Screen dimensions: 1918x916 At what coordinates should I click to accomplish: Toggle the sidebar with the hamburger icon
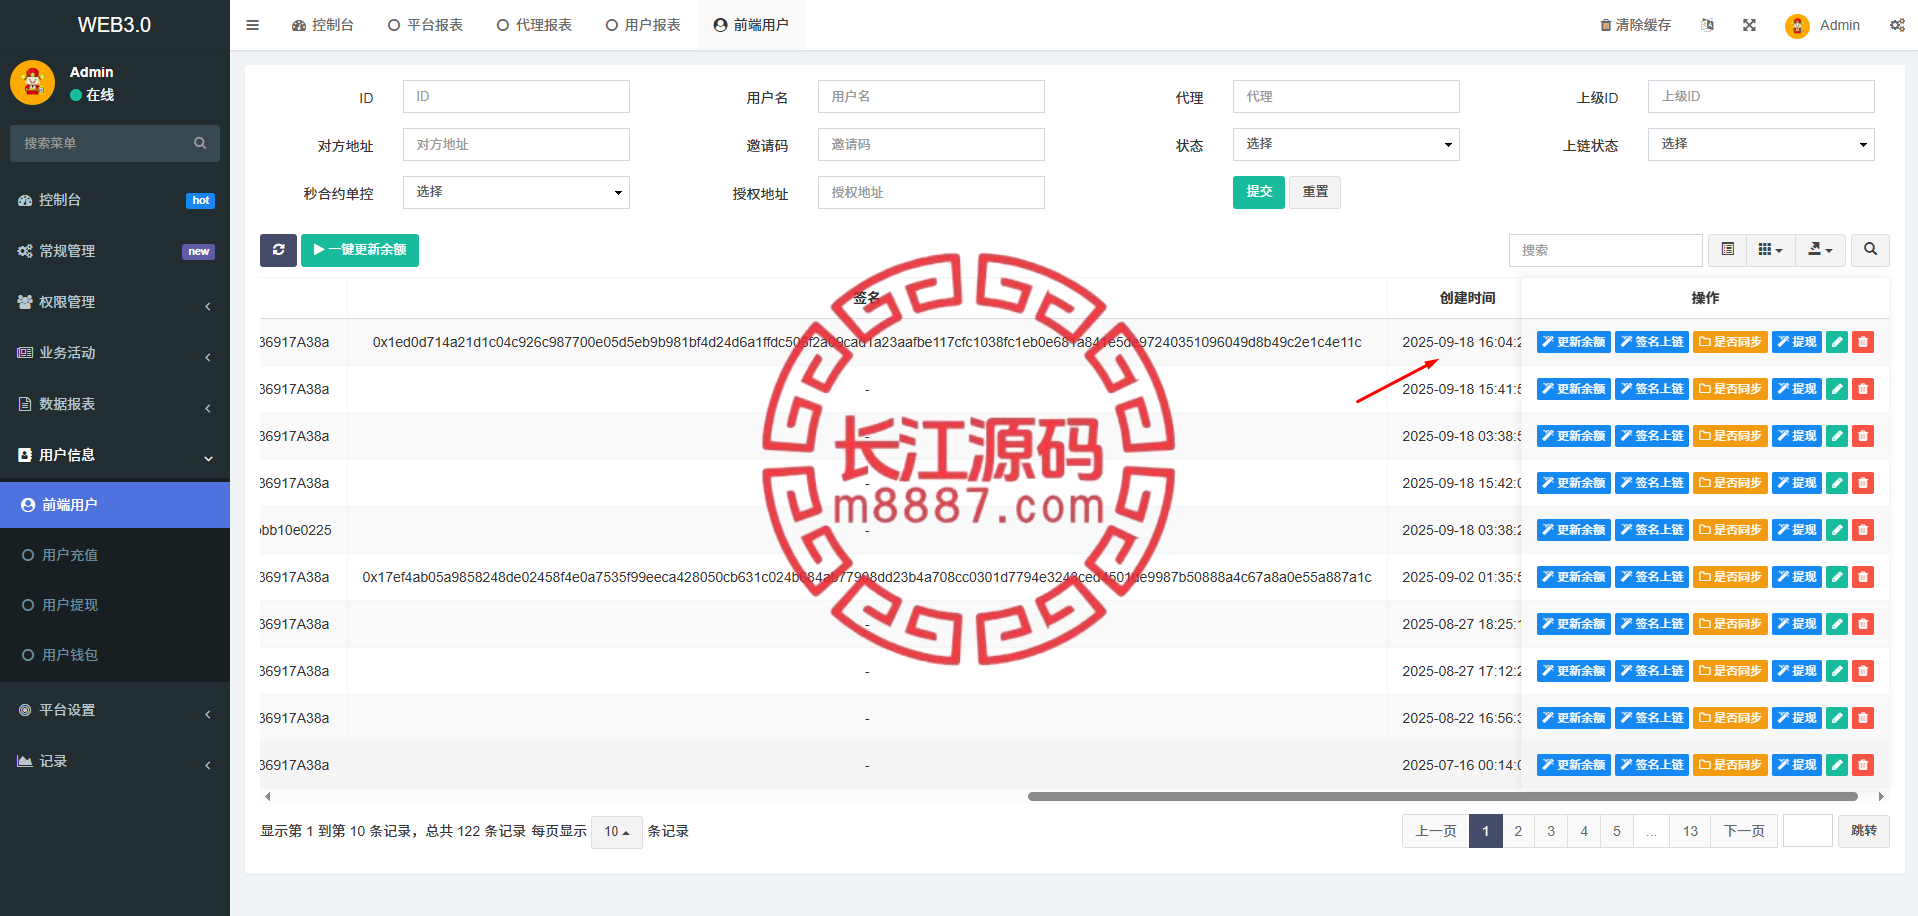click(252, 25)
